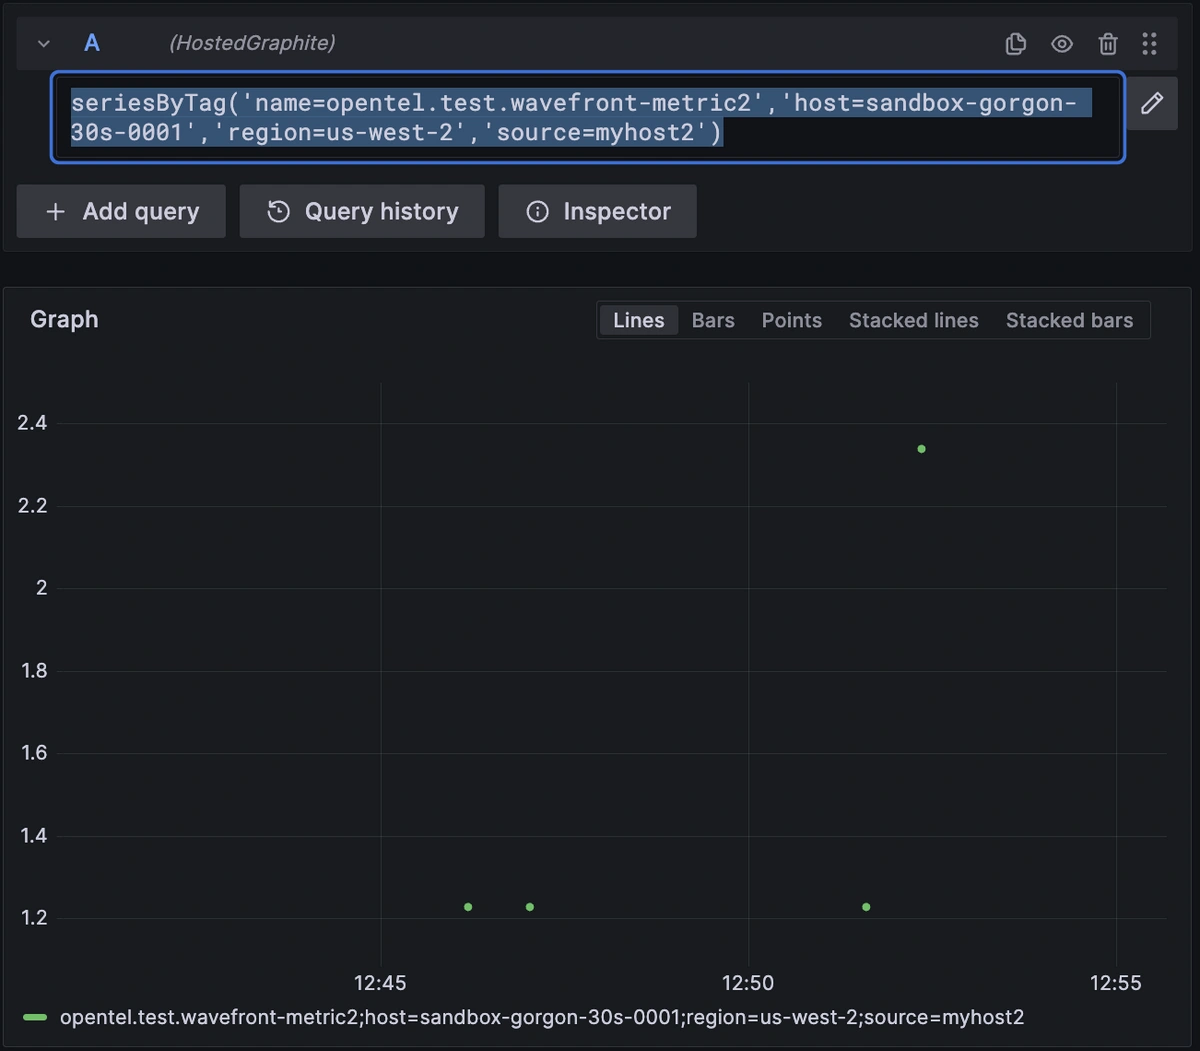Duplicate query A with copy icon

click(x=1015, y=44)
